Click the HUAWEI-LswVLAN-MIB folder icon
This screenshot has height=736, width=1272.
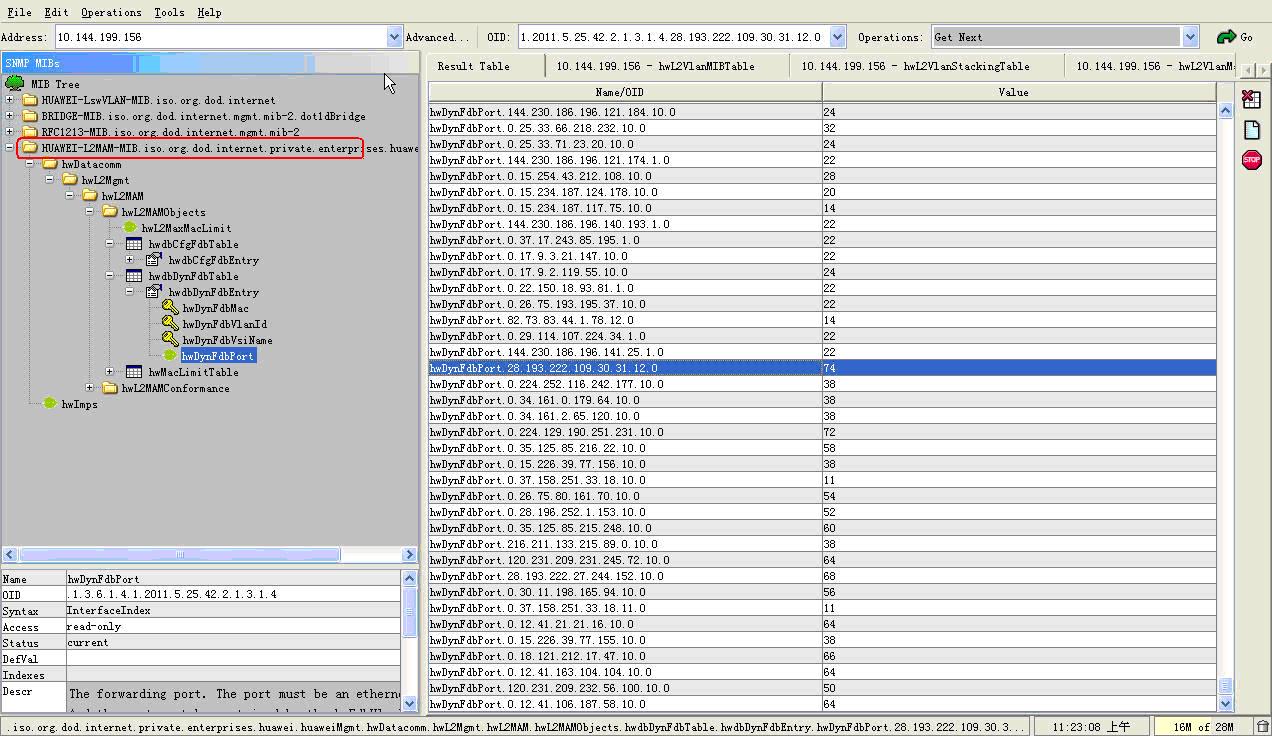click(x=30, y=100)
